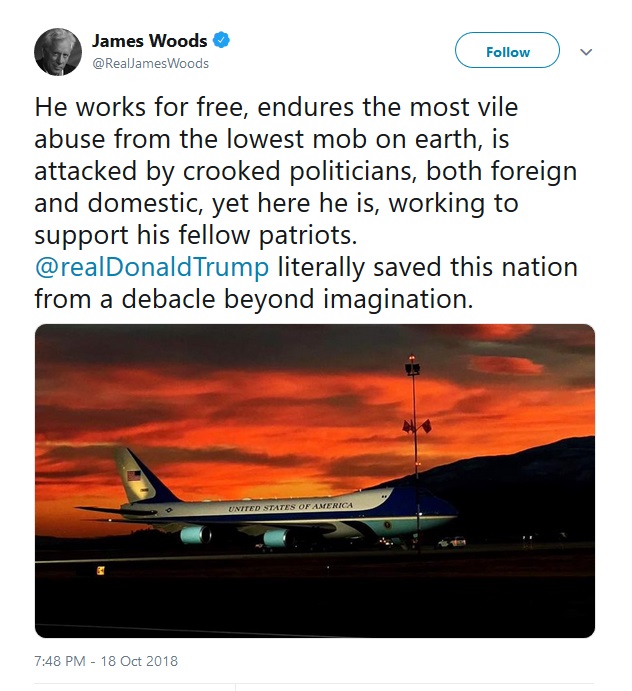Visit the @RealJamesWoods handle
The width and height of the screenshot is (632, 691).
(x=150, y=63)
